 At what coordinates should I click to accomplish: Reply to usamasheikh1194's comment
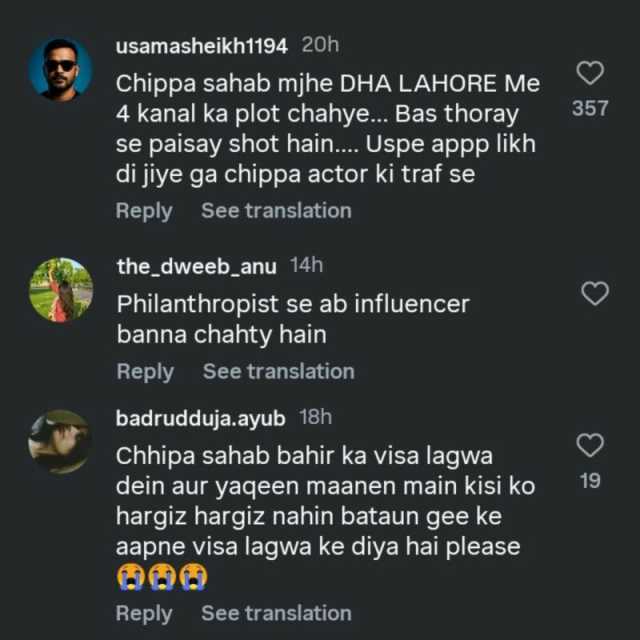click(x=144, y=211)
